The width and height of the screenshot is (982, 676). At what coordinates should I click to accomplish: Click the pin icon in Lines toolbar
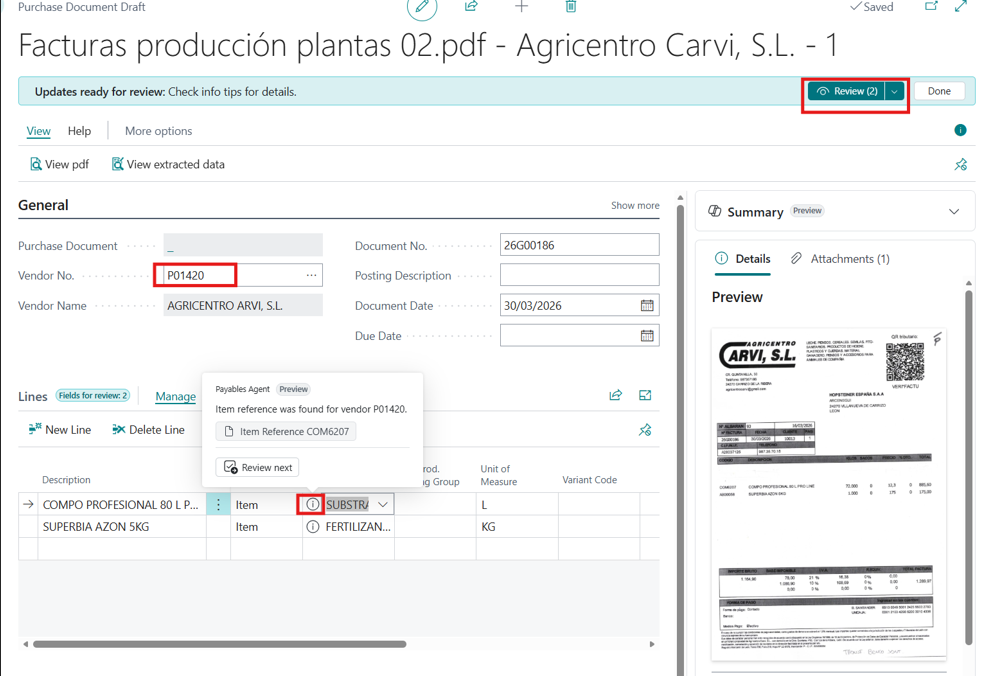[x=645, y=430]
